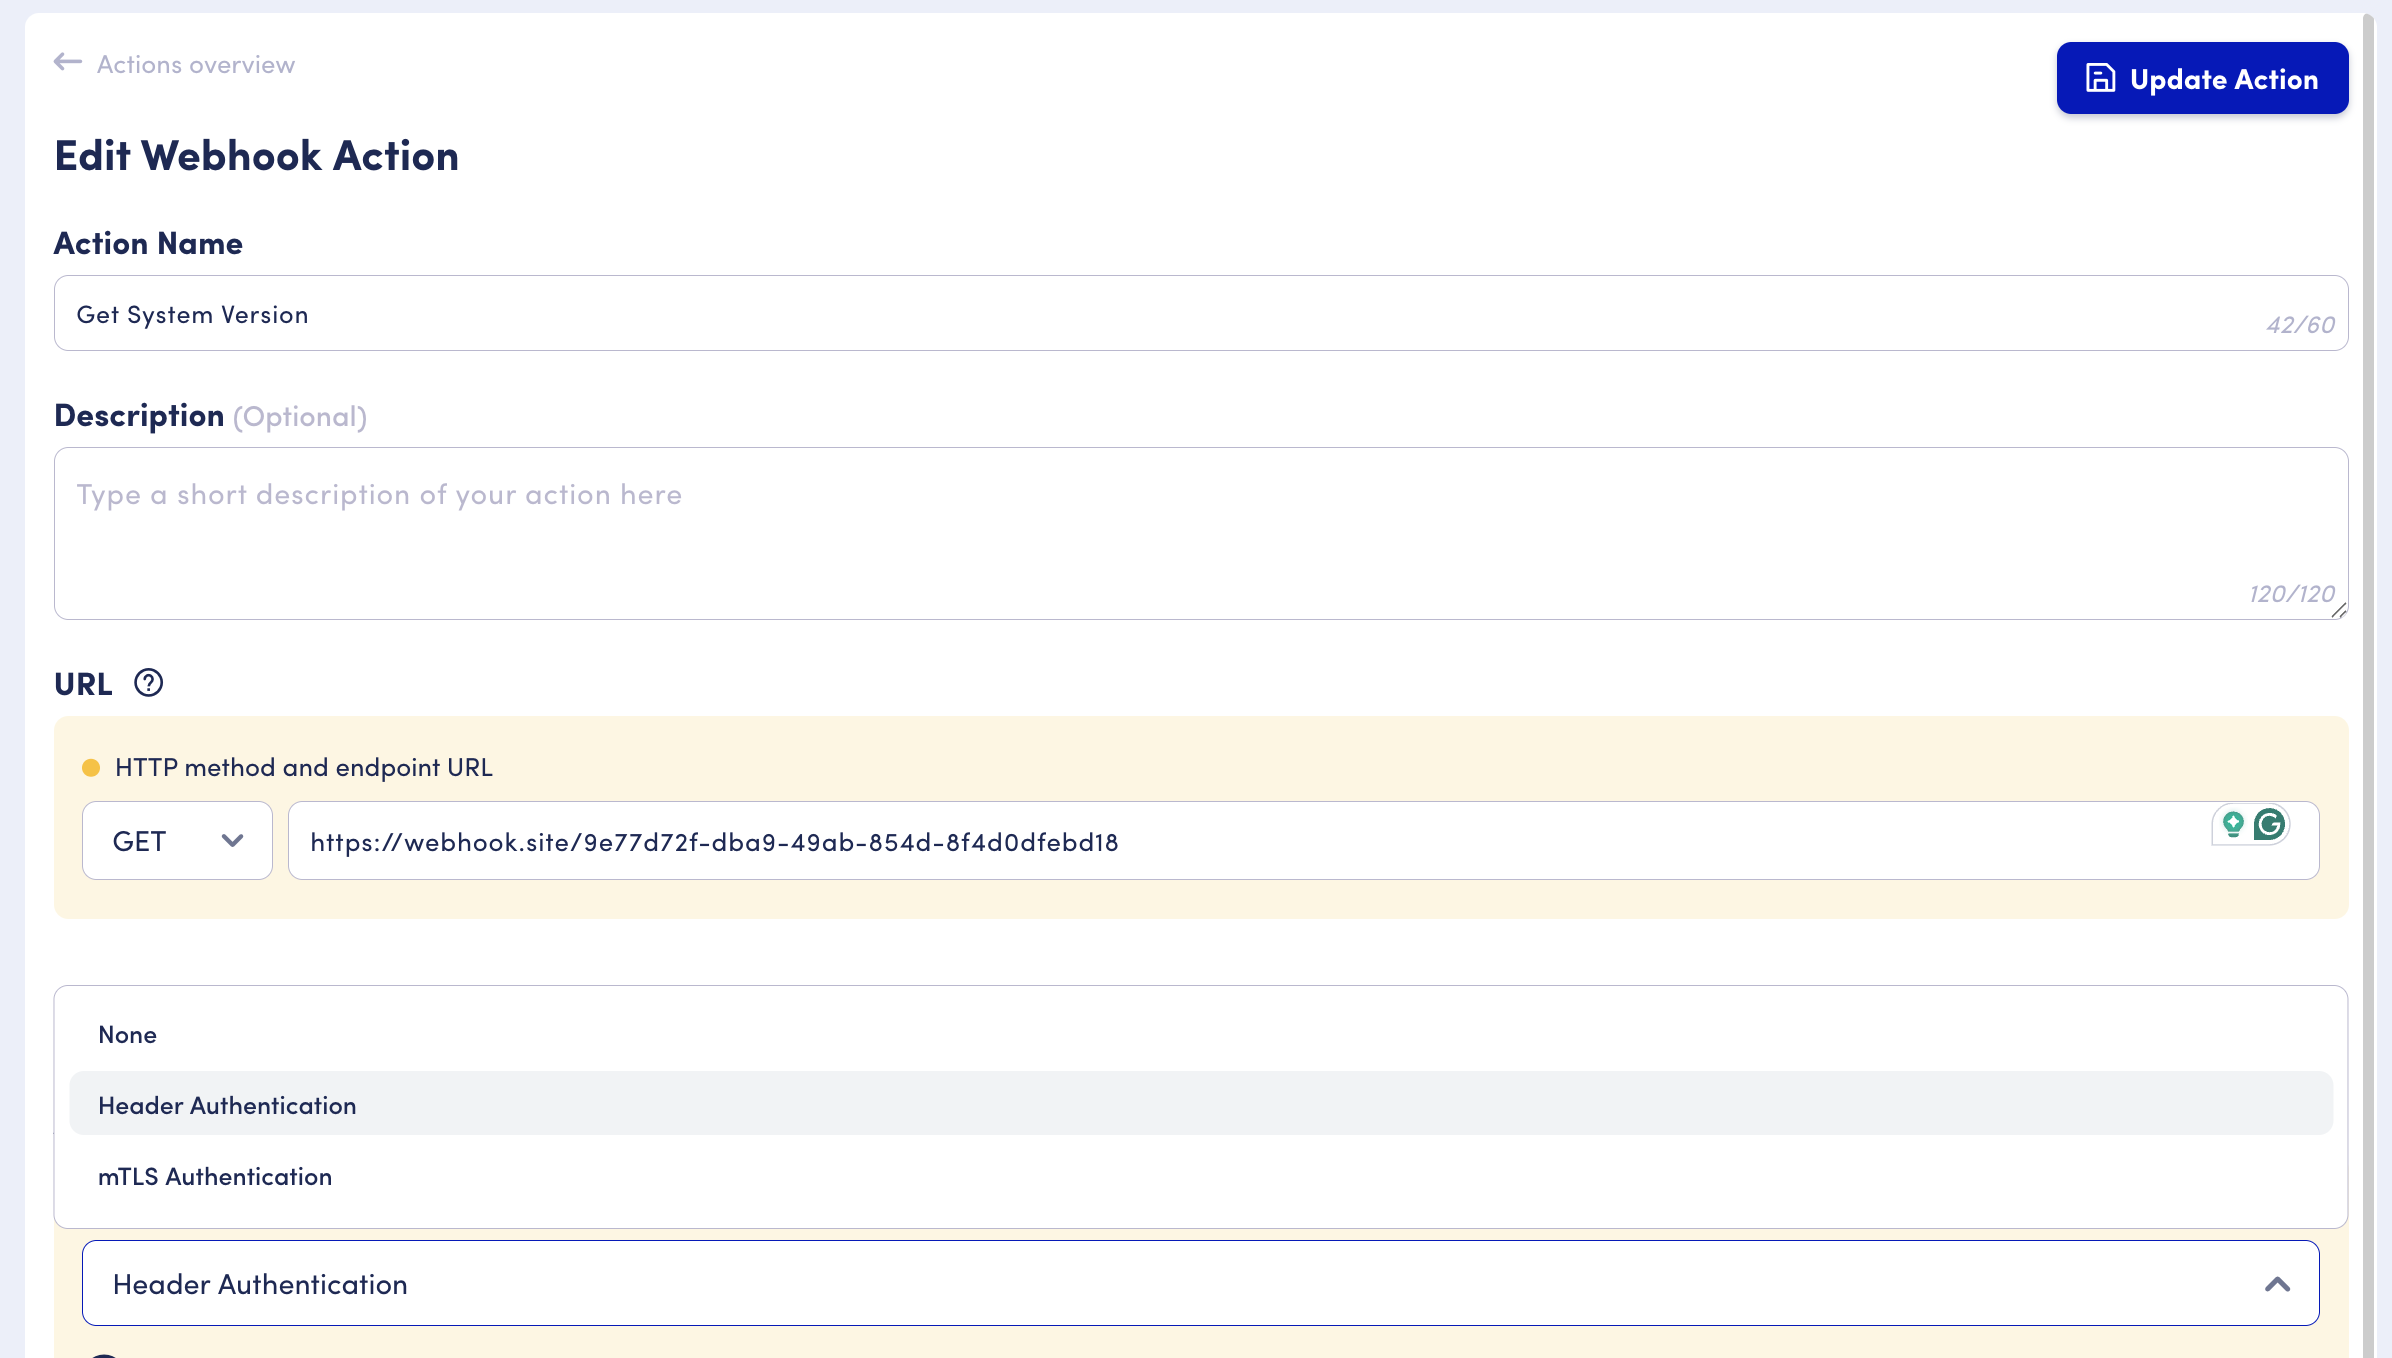The image size is (2392, 1358).
Task: Click the Action Name text field
Action: 1100,314
